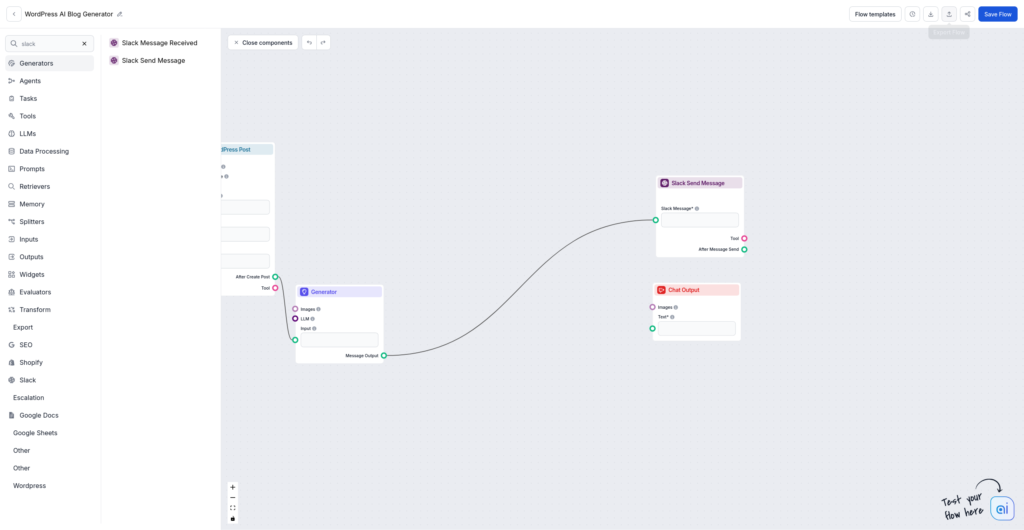Viewport: 1024px width, 530px height.
Task: Expand the Google Docs category
Action: pyautogui.click(x=38, y=415)
